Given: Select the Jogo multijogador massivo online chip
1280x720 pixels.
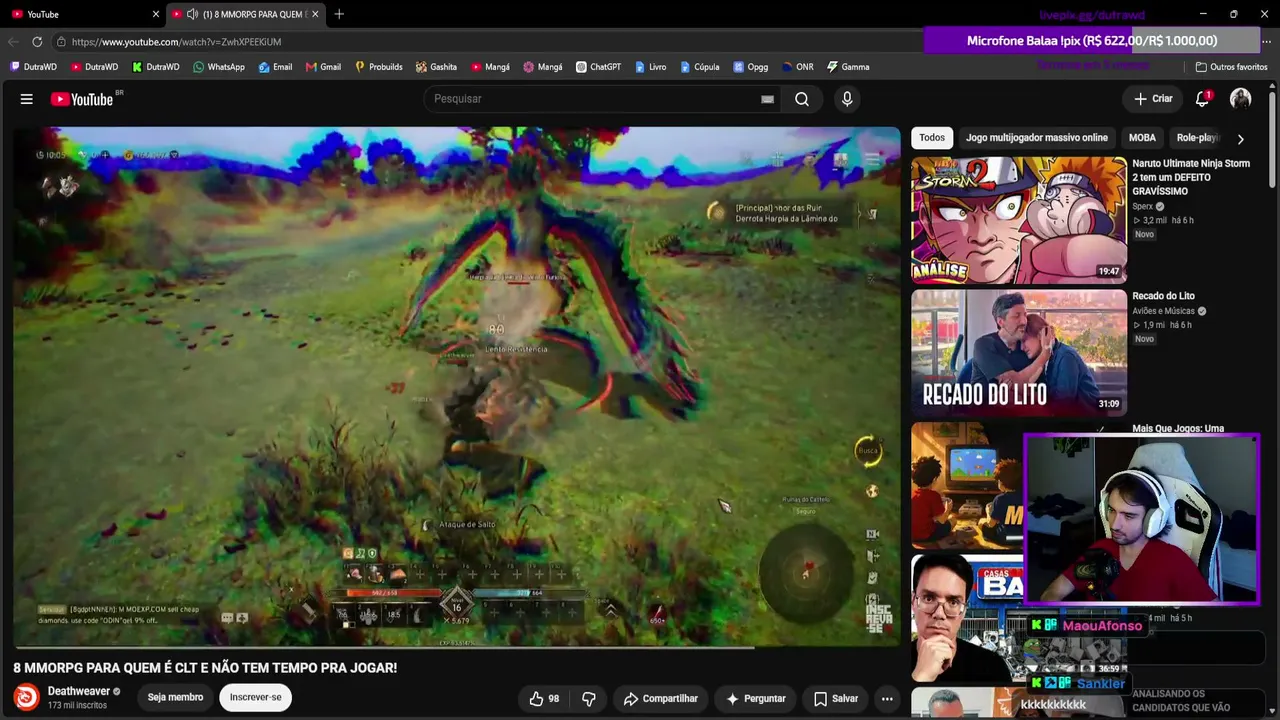Looking at the screenshot, I should [1037, 138].
